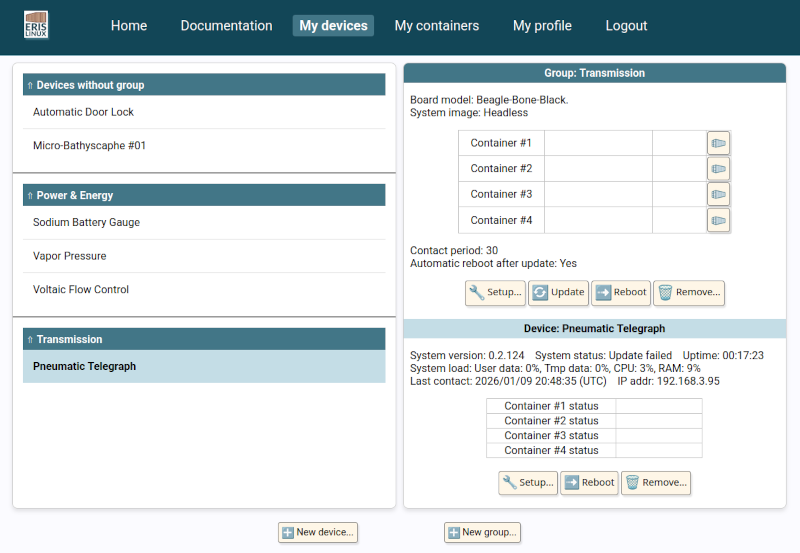Open the Documentation menu item

click(226, 26)
